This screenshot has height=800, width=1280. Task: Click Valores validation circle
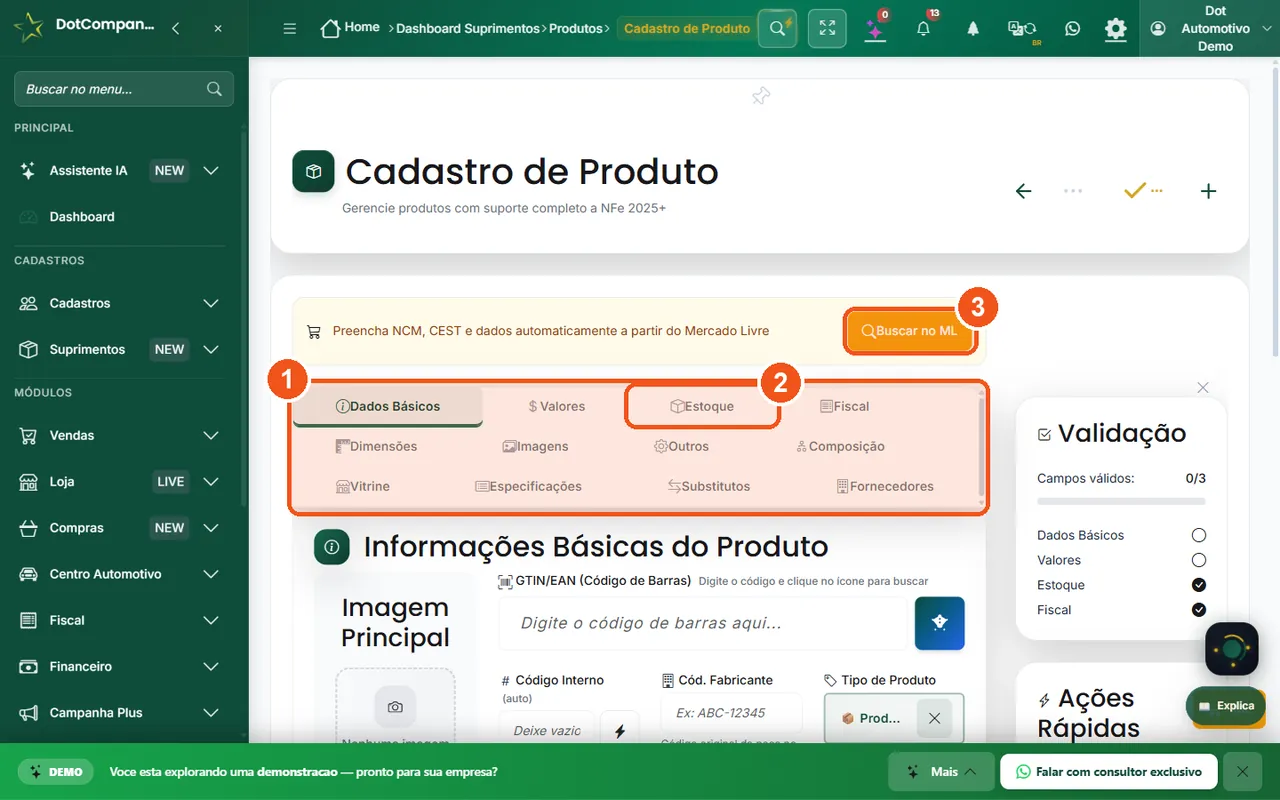(1199, 561)
